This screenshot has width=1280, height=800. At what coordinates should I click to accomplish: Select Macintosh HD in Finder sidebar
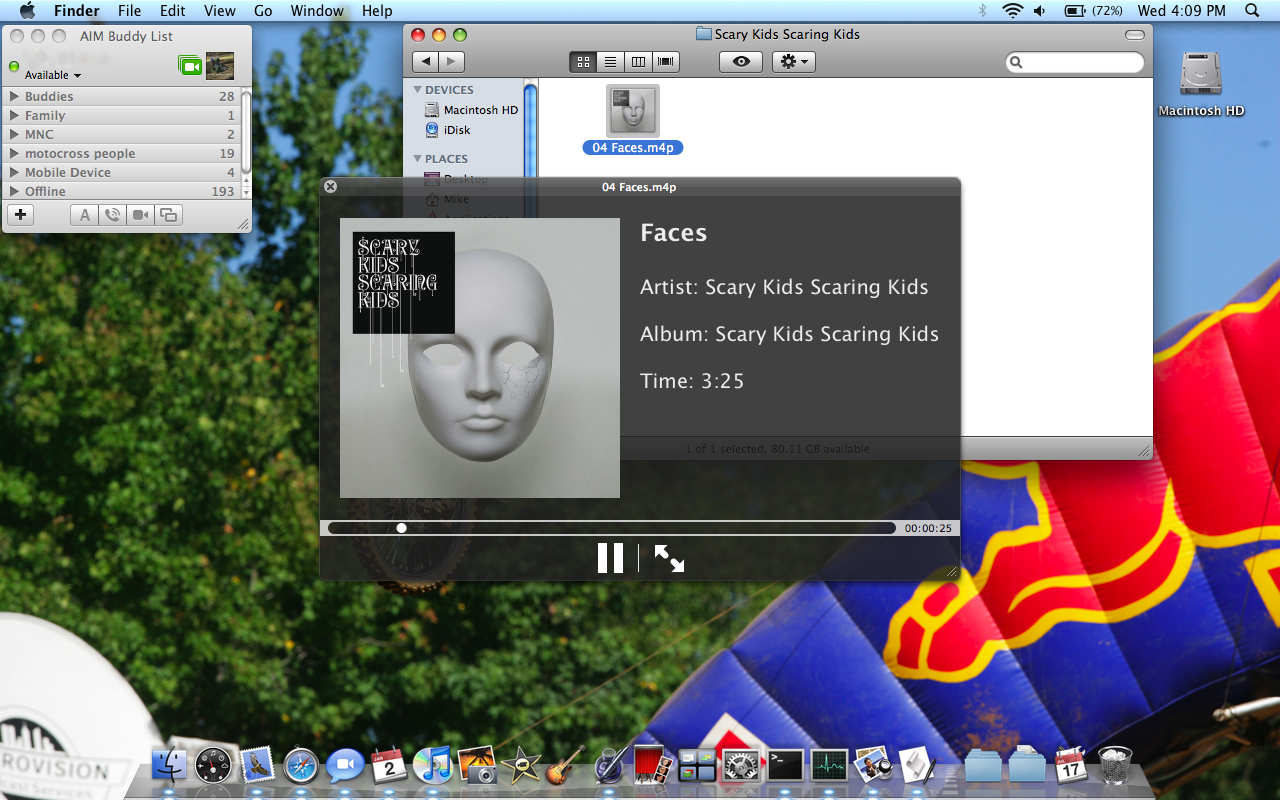coord(471,110)
